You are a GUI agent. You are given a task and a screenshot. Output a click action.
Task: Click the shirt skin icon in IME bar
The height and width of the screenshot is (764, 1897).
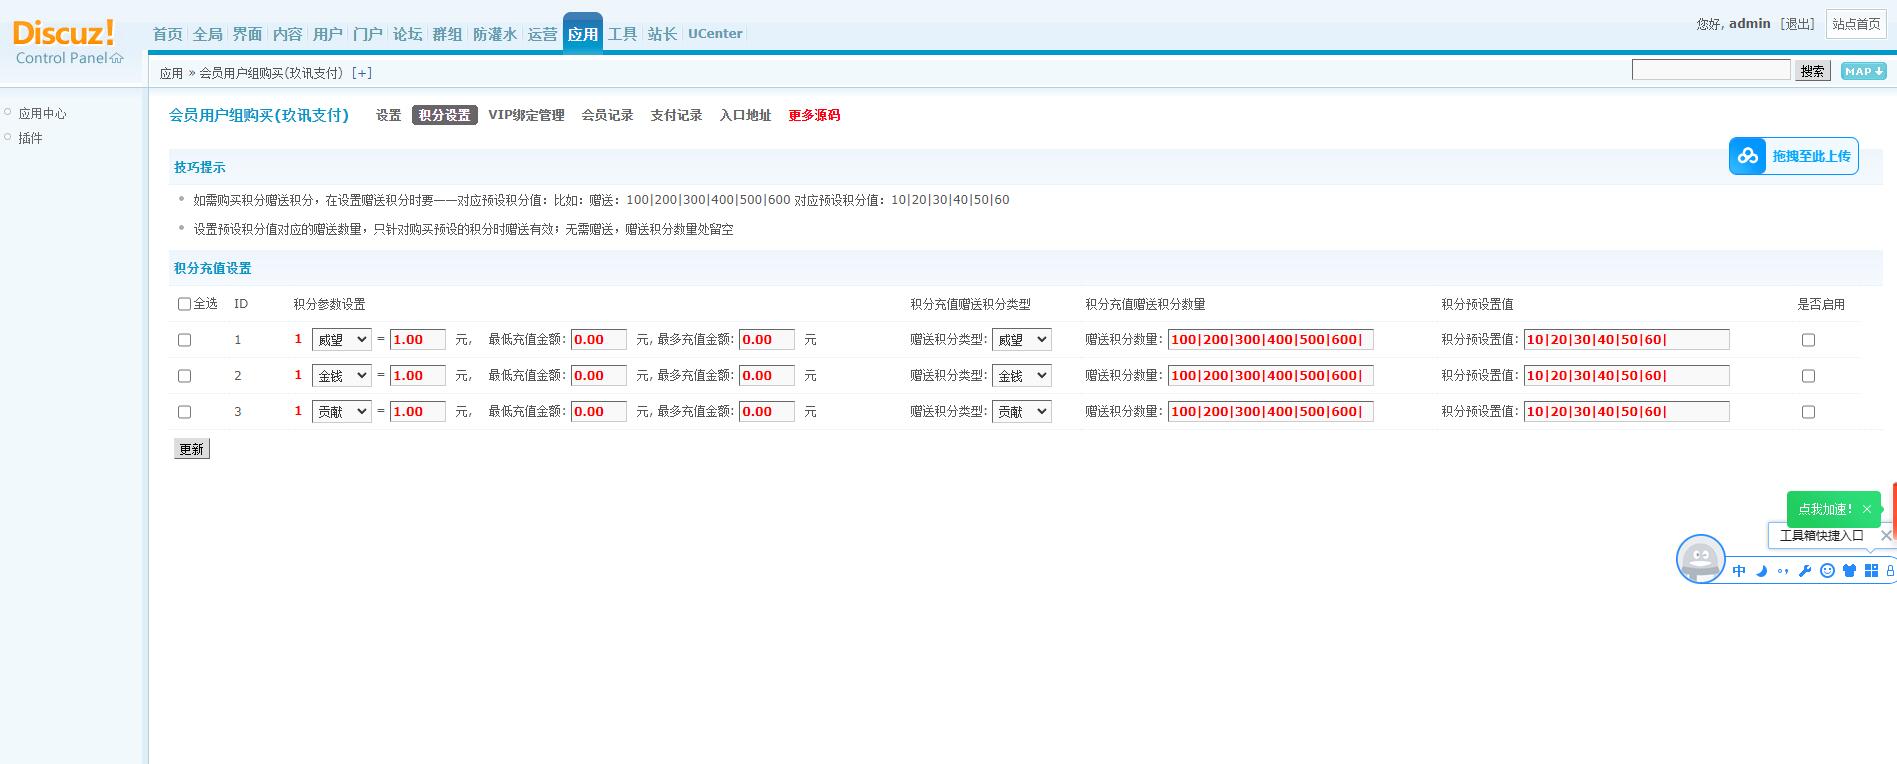click(1849, 571)
